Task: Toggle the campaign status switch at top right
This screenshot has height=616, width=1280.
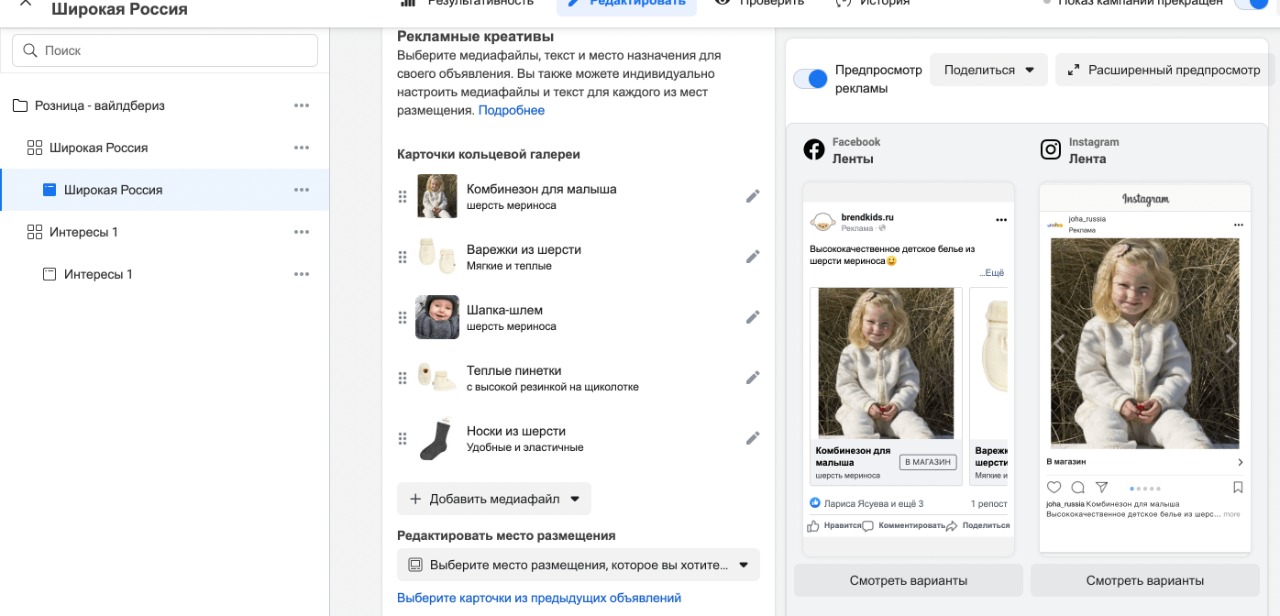Action: 1250,4
